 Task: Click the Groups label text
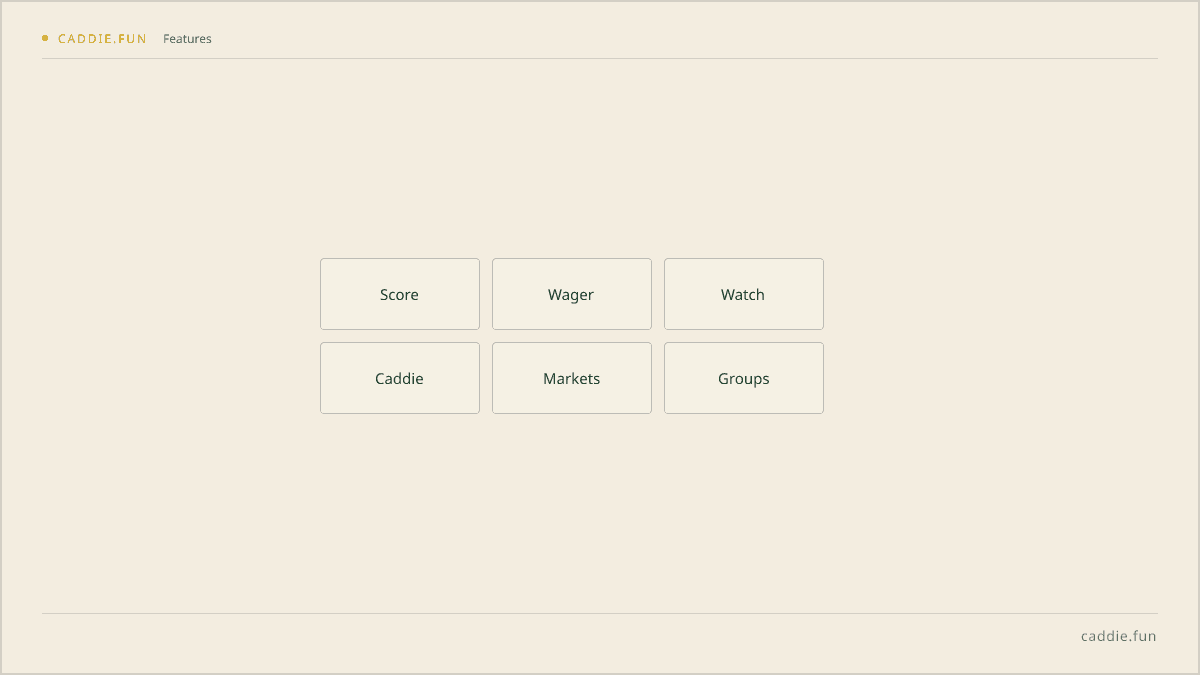(744, 379)
